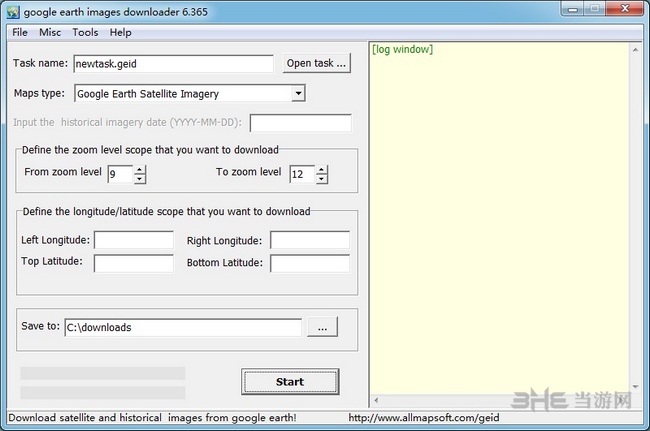650x431 pixels.
Task: Click the Start button
Action: (x=290, y=382)
